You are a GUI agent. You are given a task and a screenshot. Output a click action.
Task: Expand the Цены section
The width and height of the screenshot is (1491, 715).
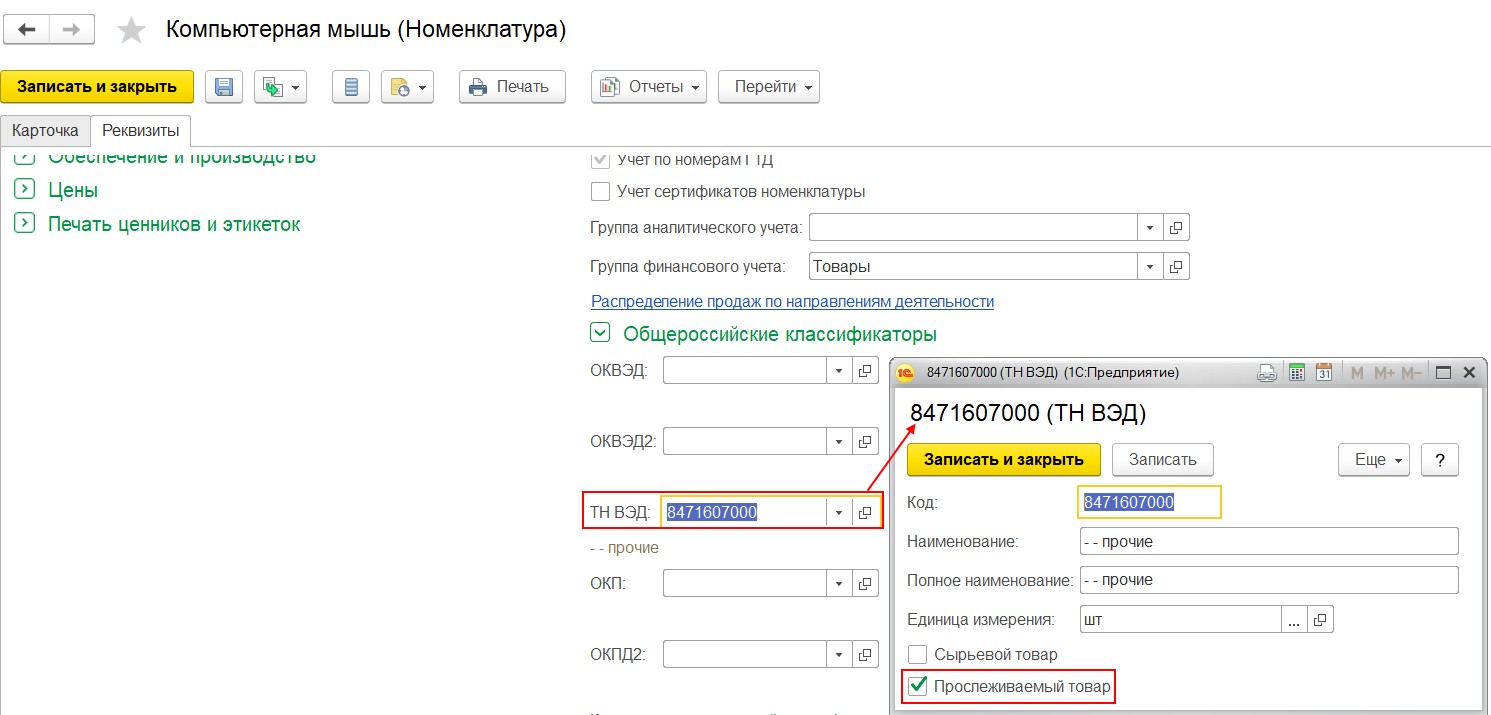click(25, 190)
